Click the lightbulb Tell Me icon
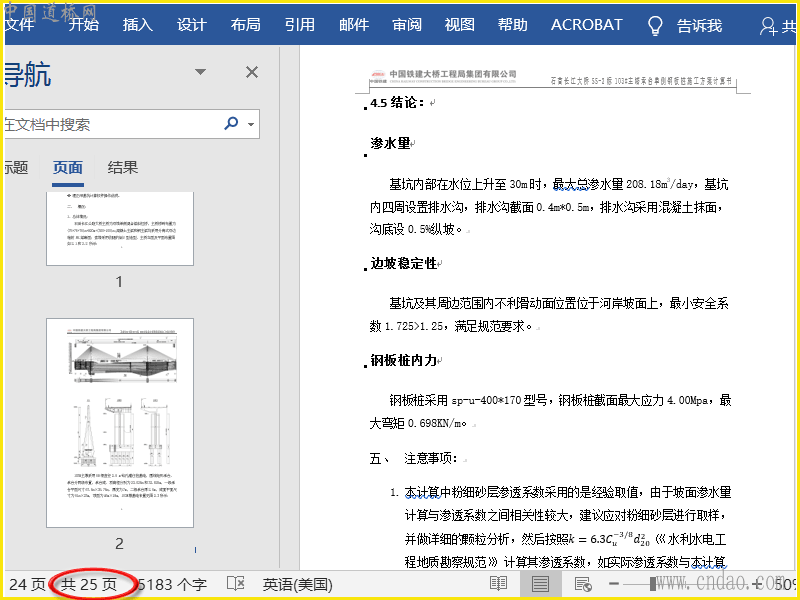 pos(655,26)
